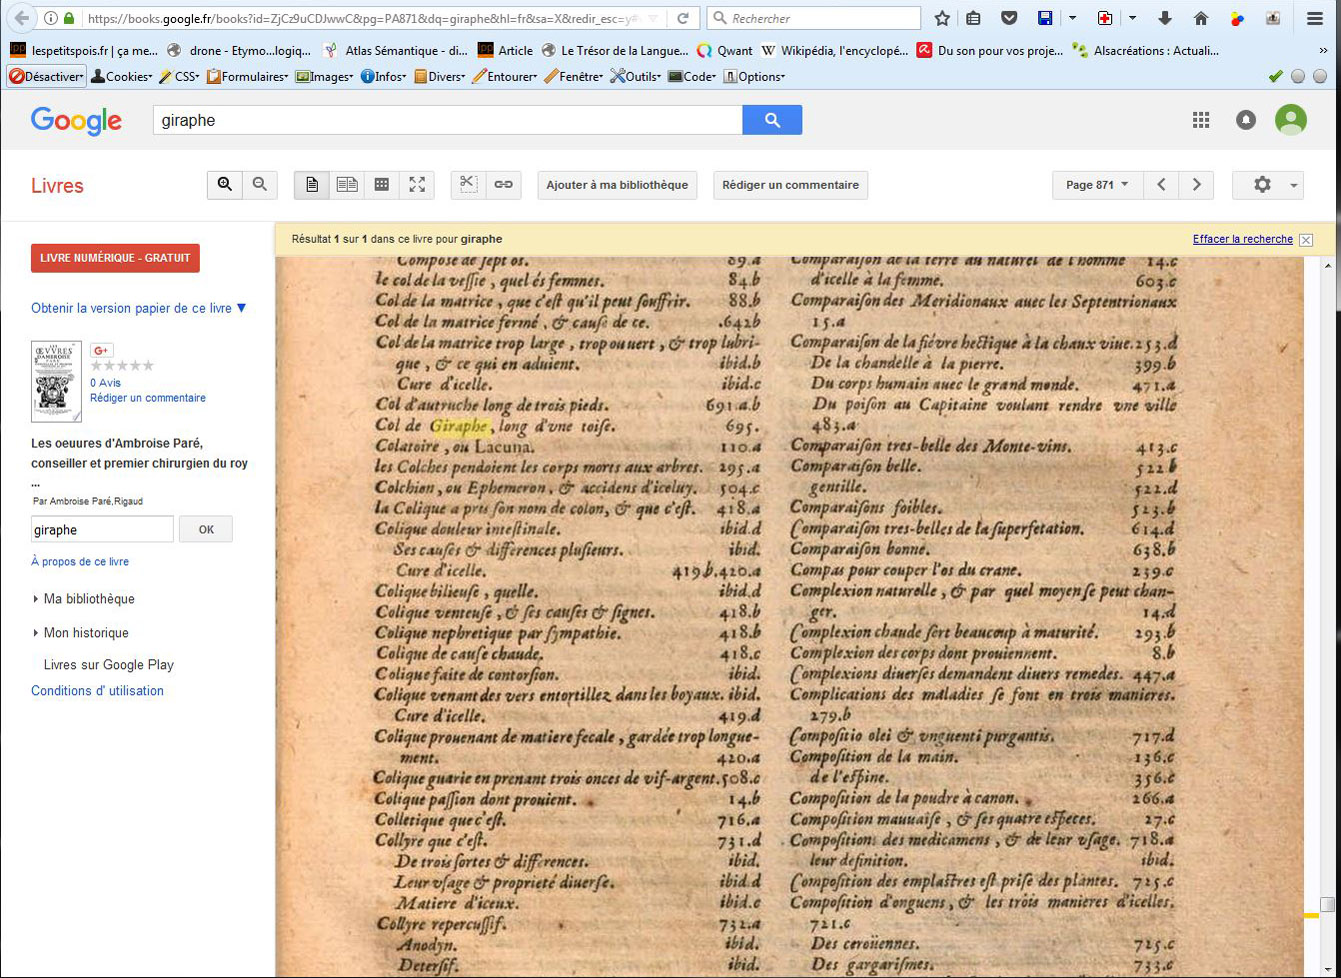The width and height of the screenshot is (1341, 978).
Task: Click the link share icon
Action: (x=504, y=185)
